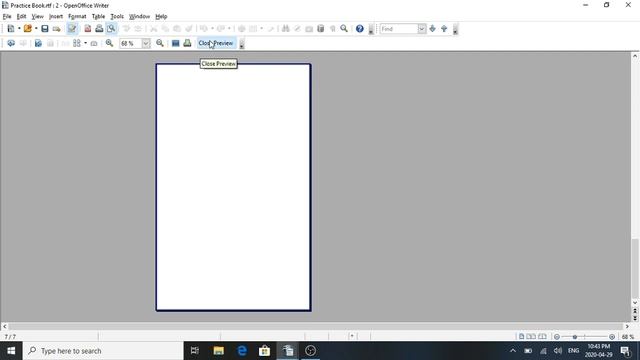Toggle the Page Preview icon
The width and height of the screenshot is (640, 360).
pyautogui.click(x=111, y=29)
